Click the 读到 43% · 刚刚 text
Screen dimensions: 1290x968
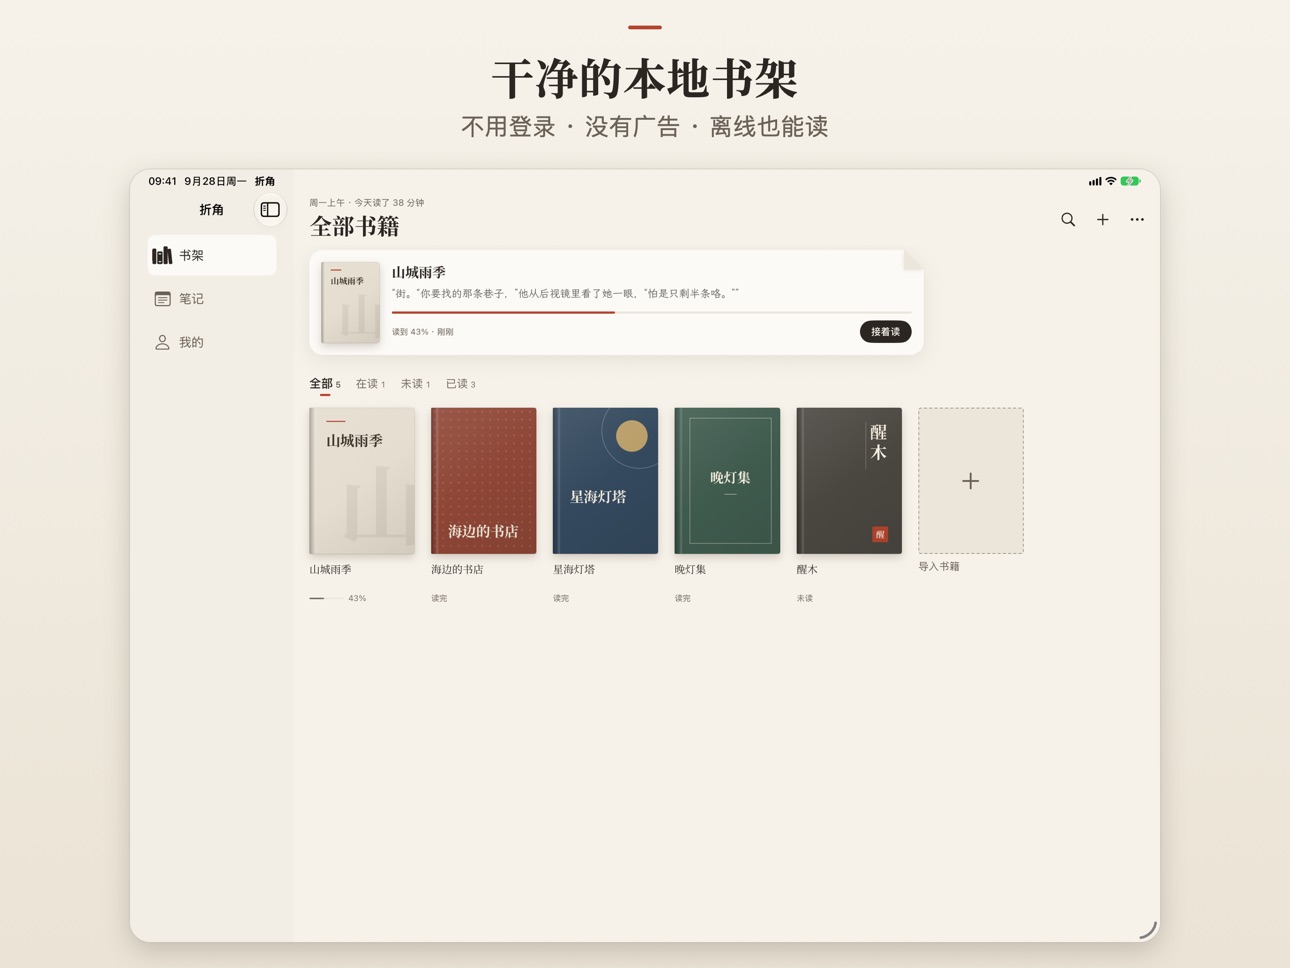coord(423,332)
